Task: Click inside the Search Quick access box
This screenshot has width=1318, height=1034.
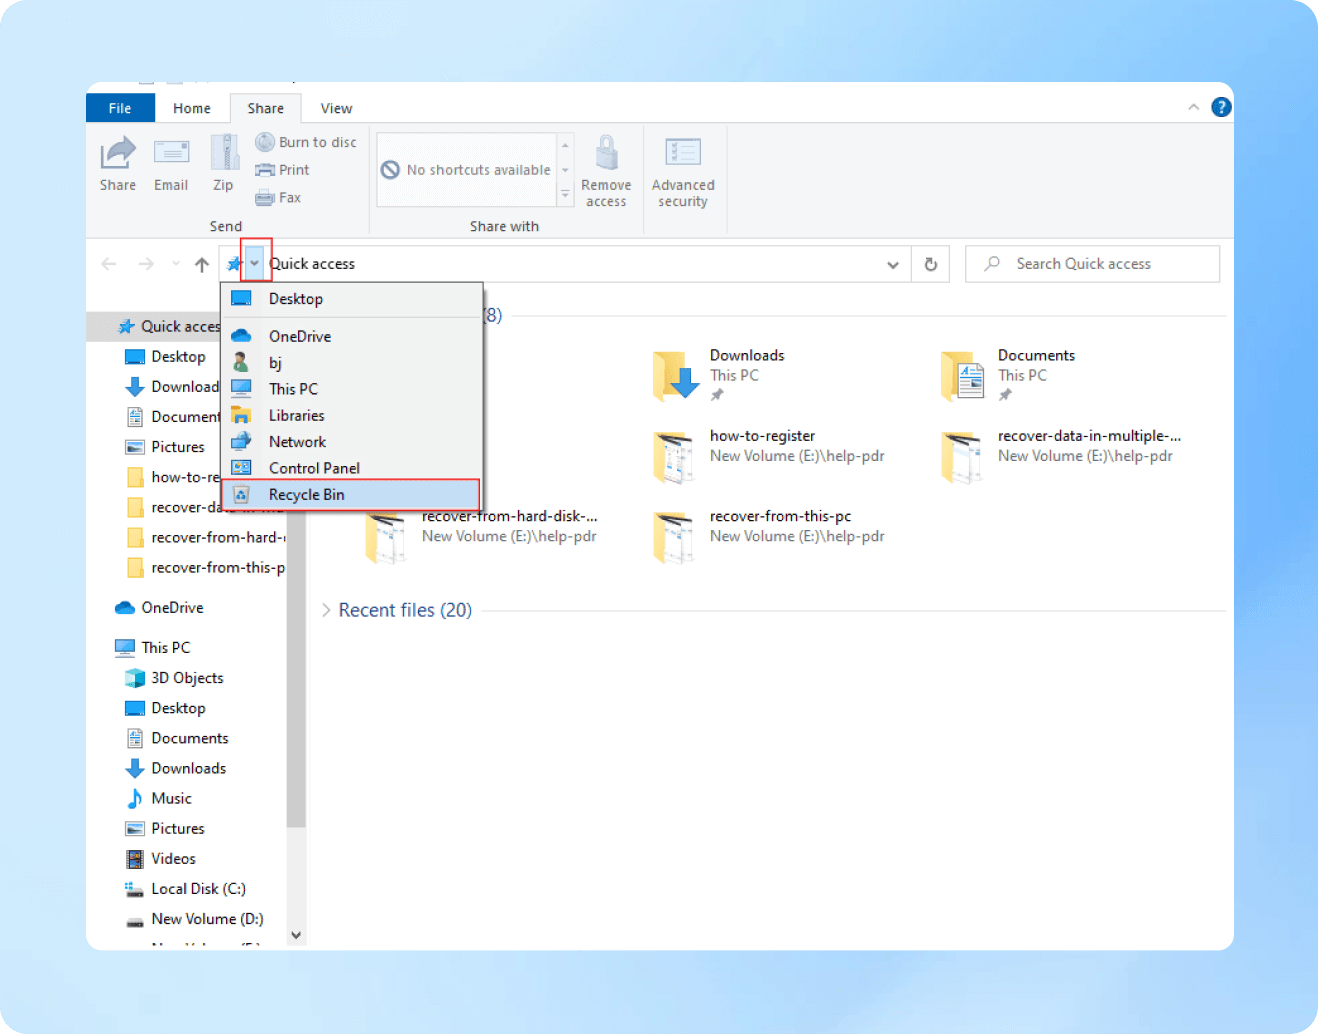Action: pyautogui.click(x=1090, y=263)
